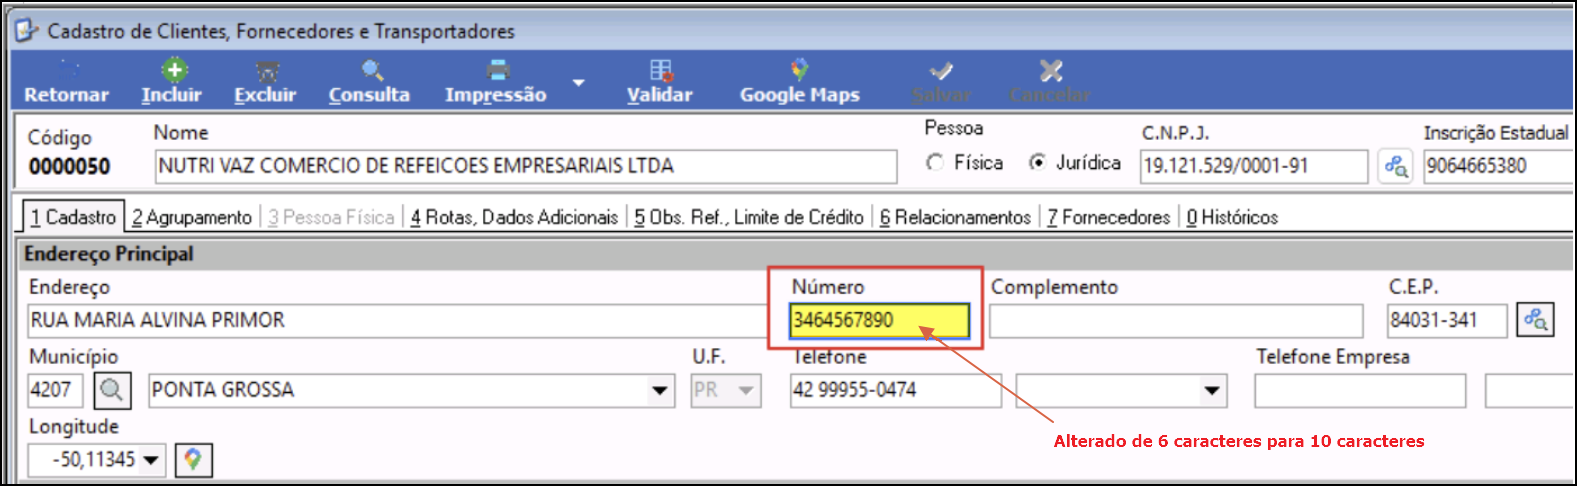The height and width of the screenshot is (486, 1577).
Task: Open 5 Obs. Ref., Limite de Crédito tab
Action: click(x=749, y=217)
